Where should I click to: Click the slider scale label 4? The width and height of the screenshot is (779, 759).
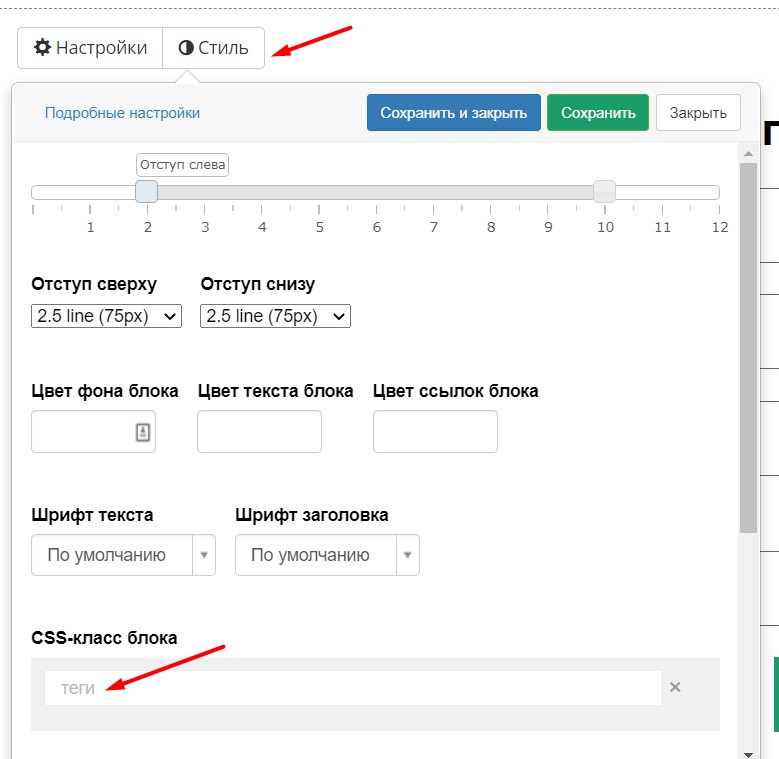coord(262,228)
